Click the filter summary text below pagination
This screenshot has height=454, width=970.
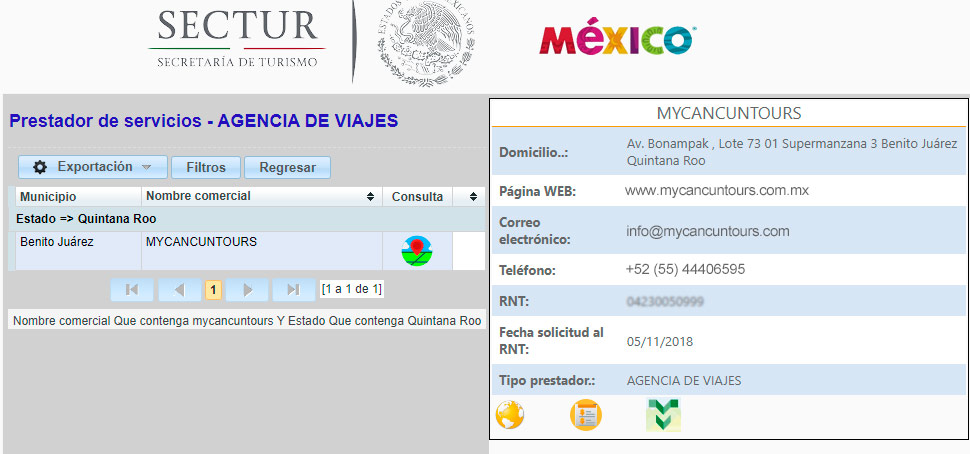click(x=247, y=321)
